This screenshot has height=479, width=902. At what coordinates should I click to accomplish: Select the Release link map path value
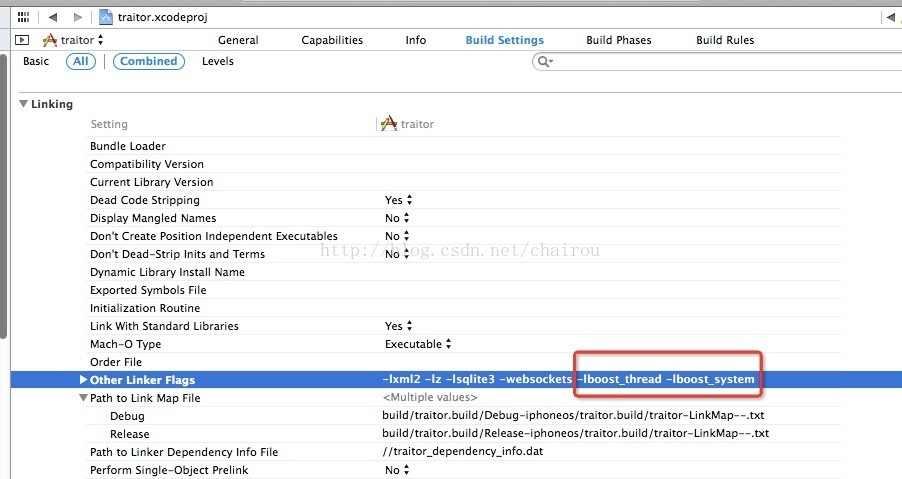point(575,433)
